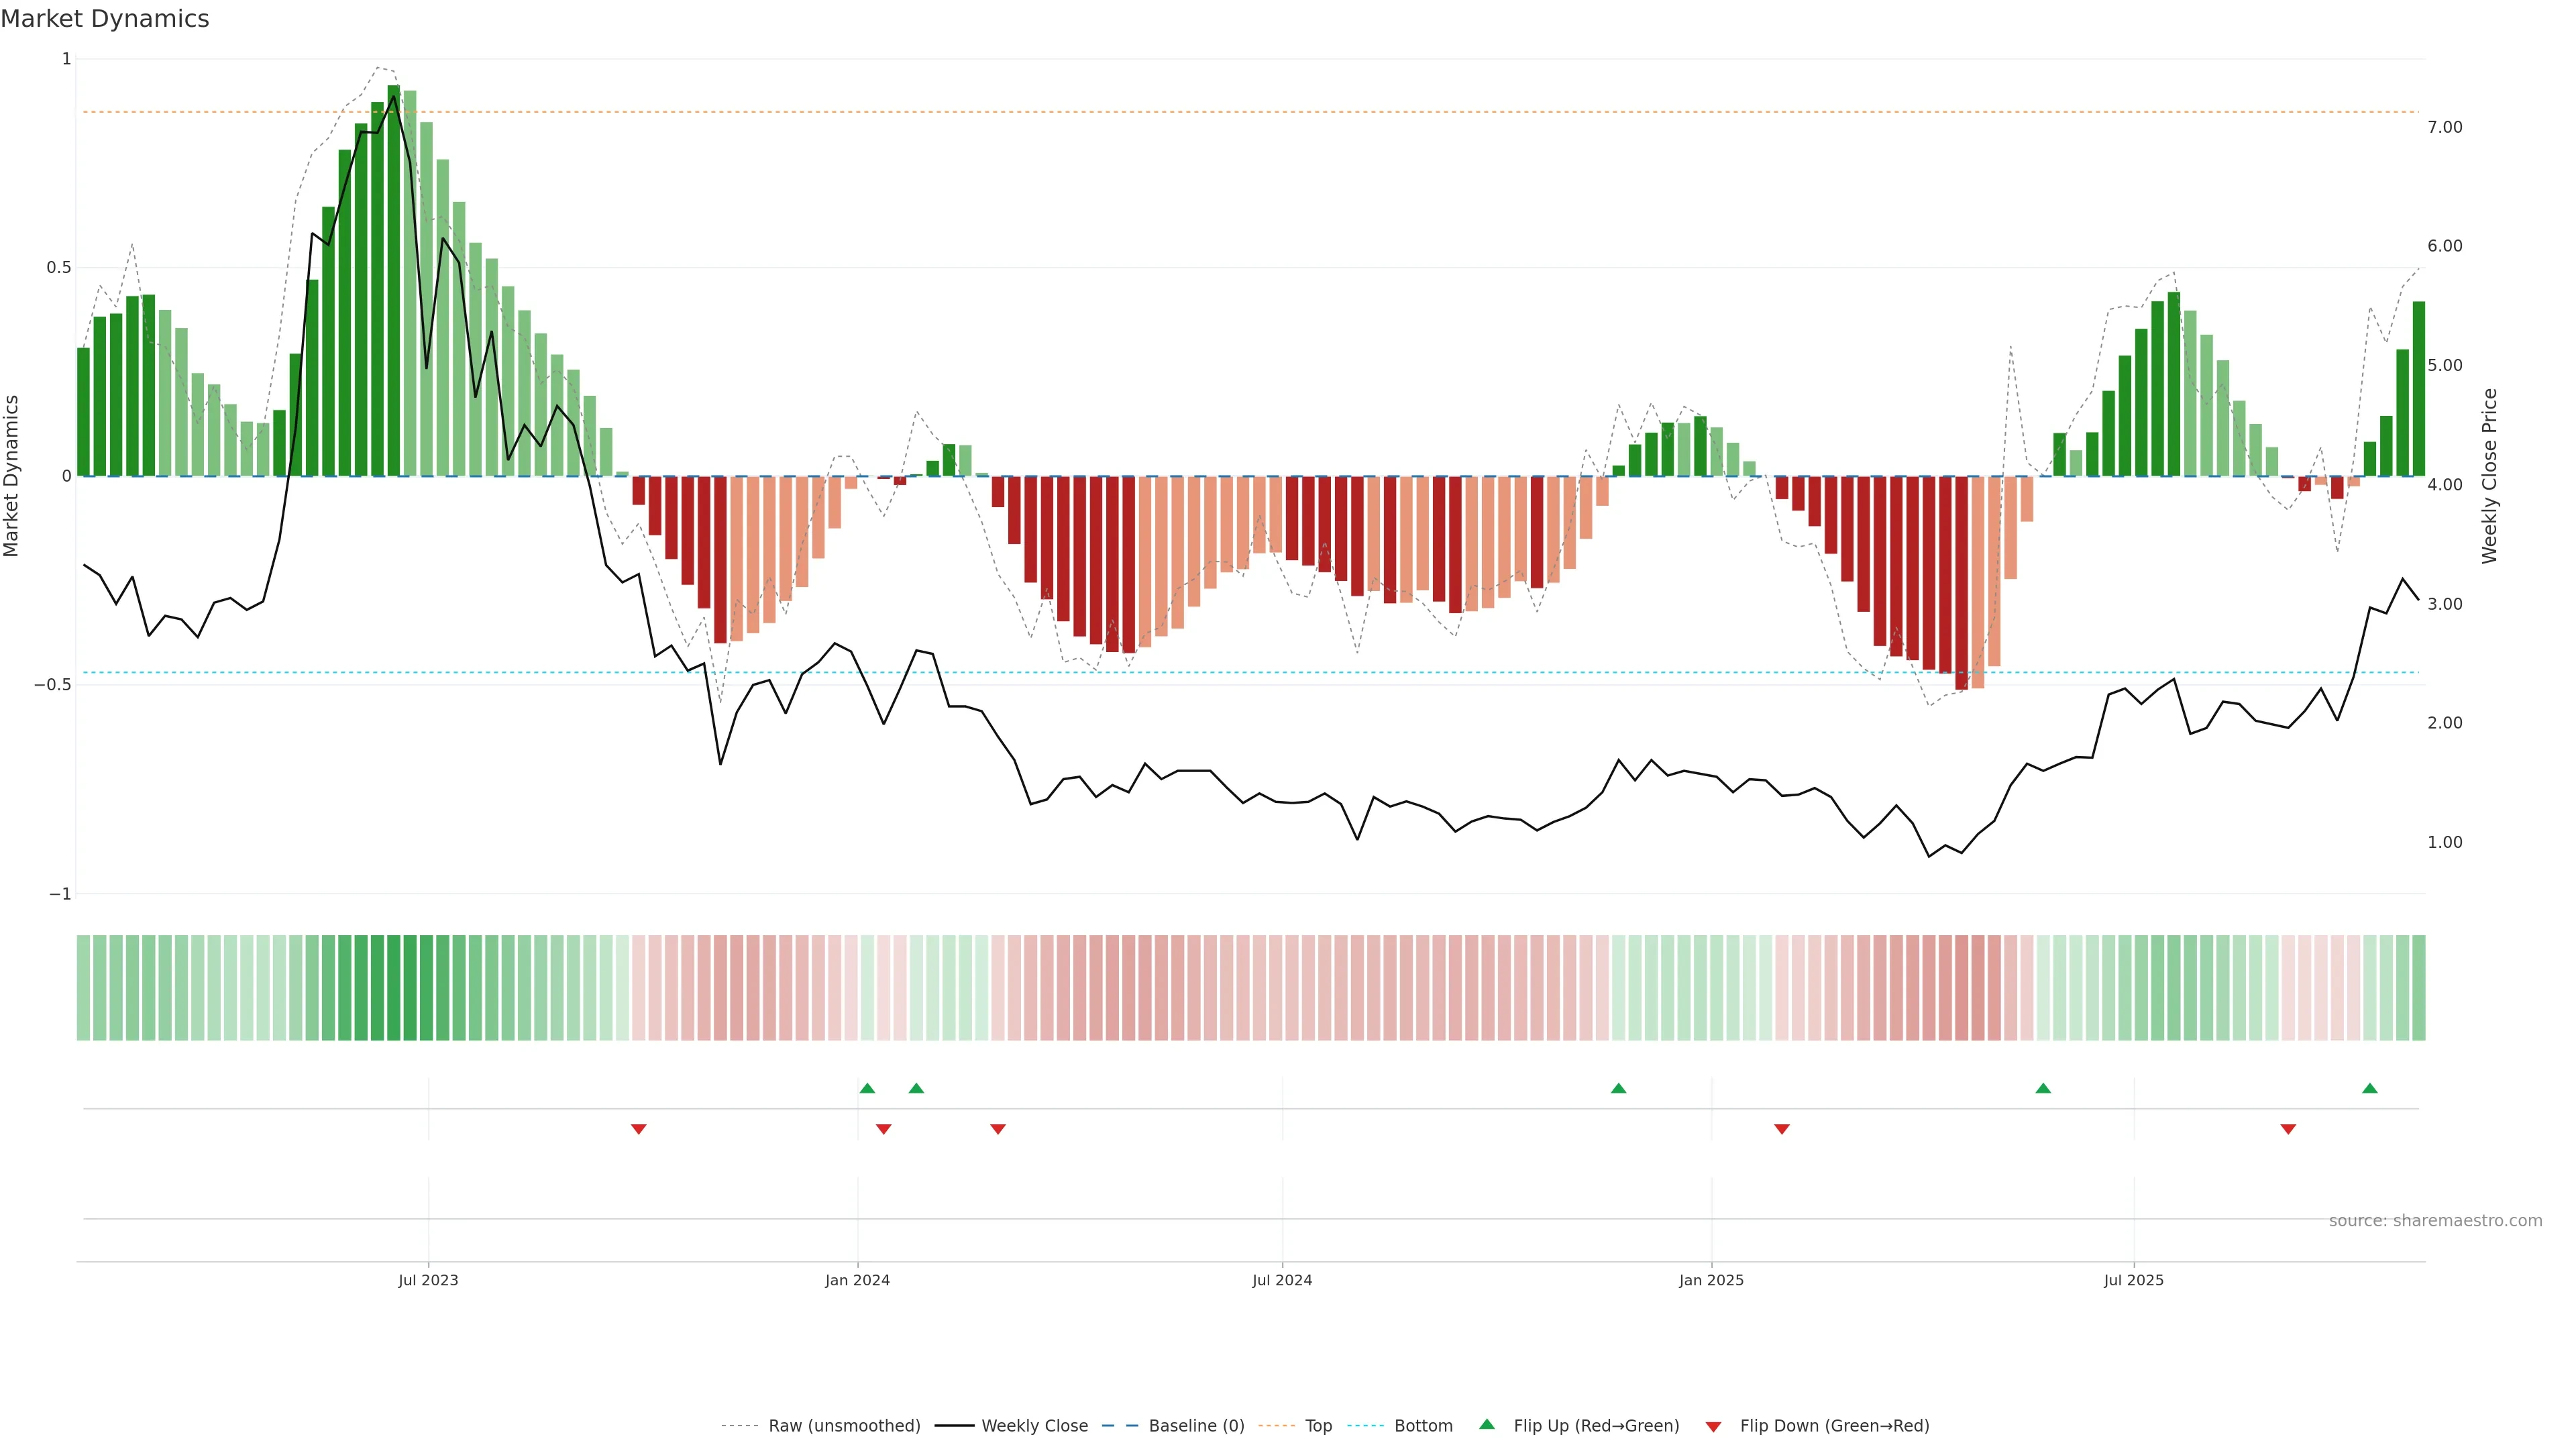Toggle the Weekly Close legend entry
This screenshot has width=2576, height=1449.
[x=1034, y=1426]
